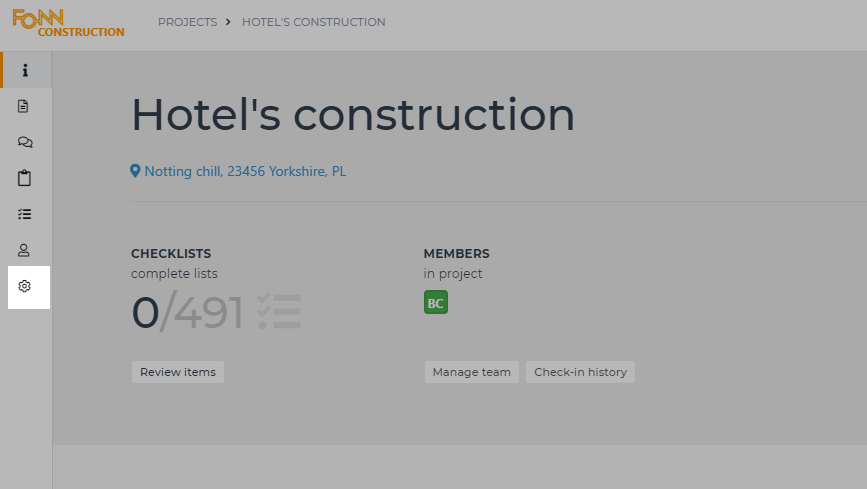Click the breadcrumb chevron separator
This screenshot has height=489, width=867.
click(x=229, y=22)
